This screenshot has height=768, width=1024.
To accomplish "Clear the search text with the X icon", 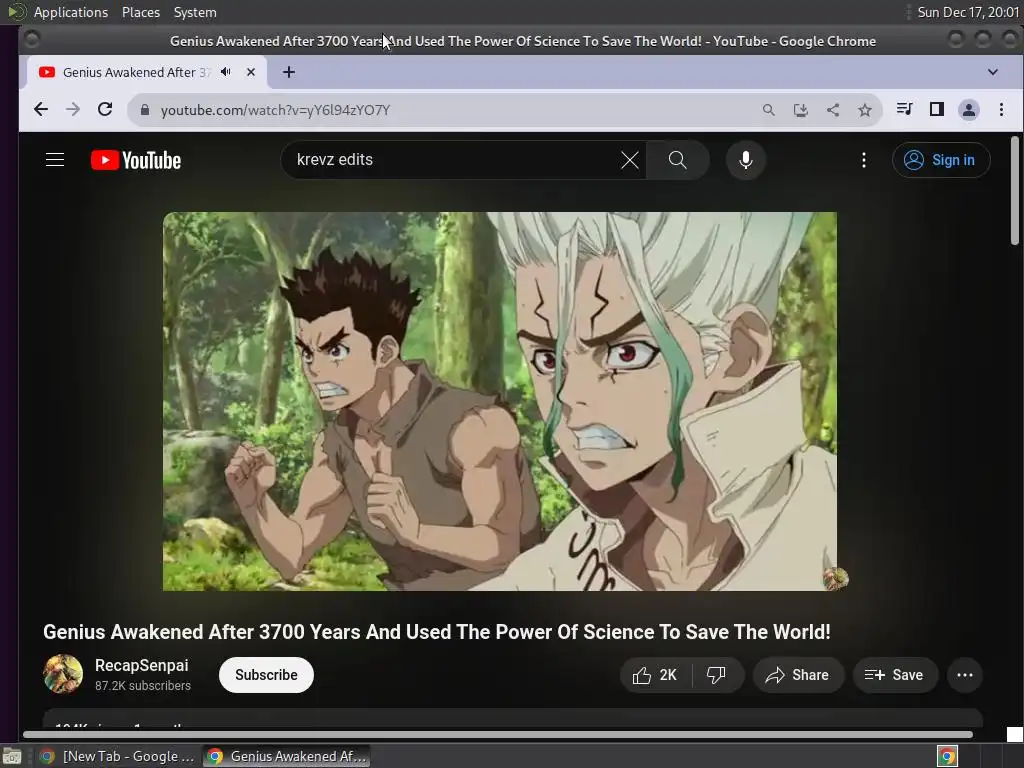I will (x=630, y=160).
